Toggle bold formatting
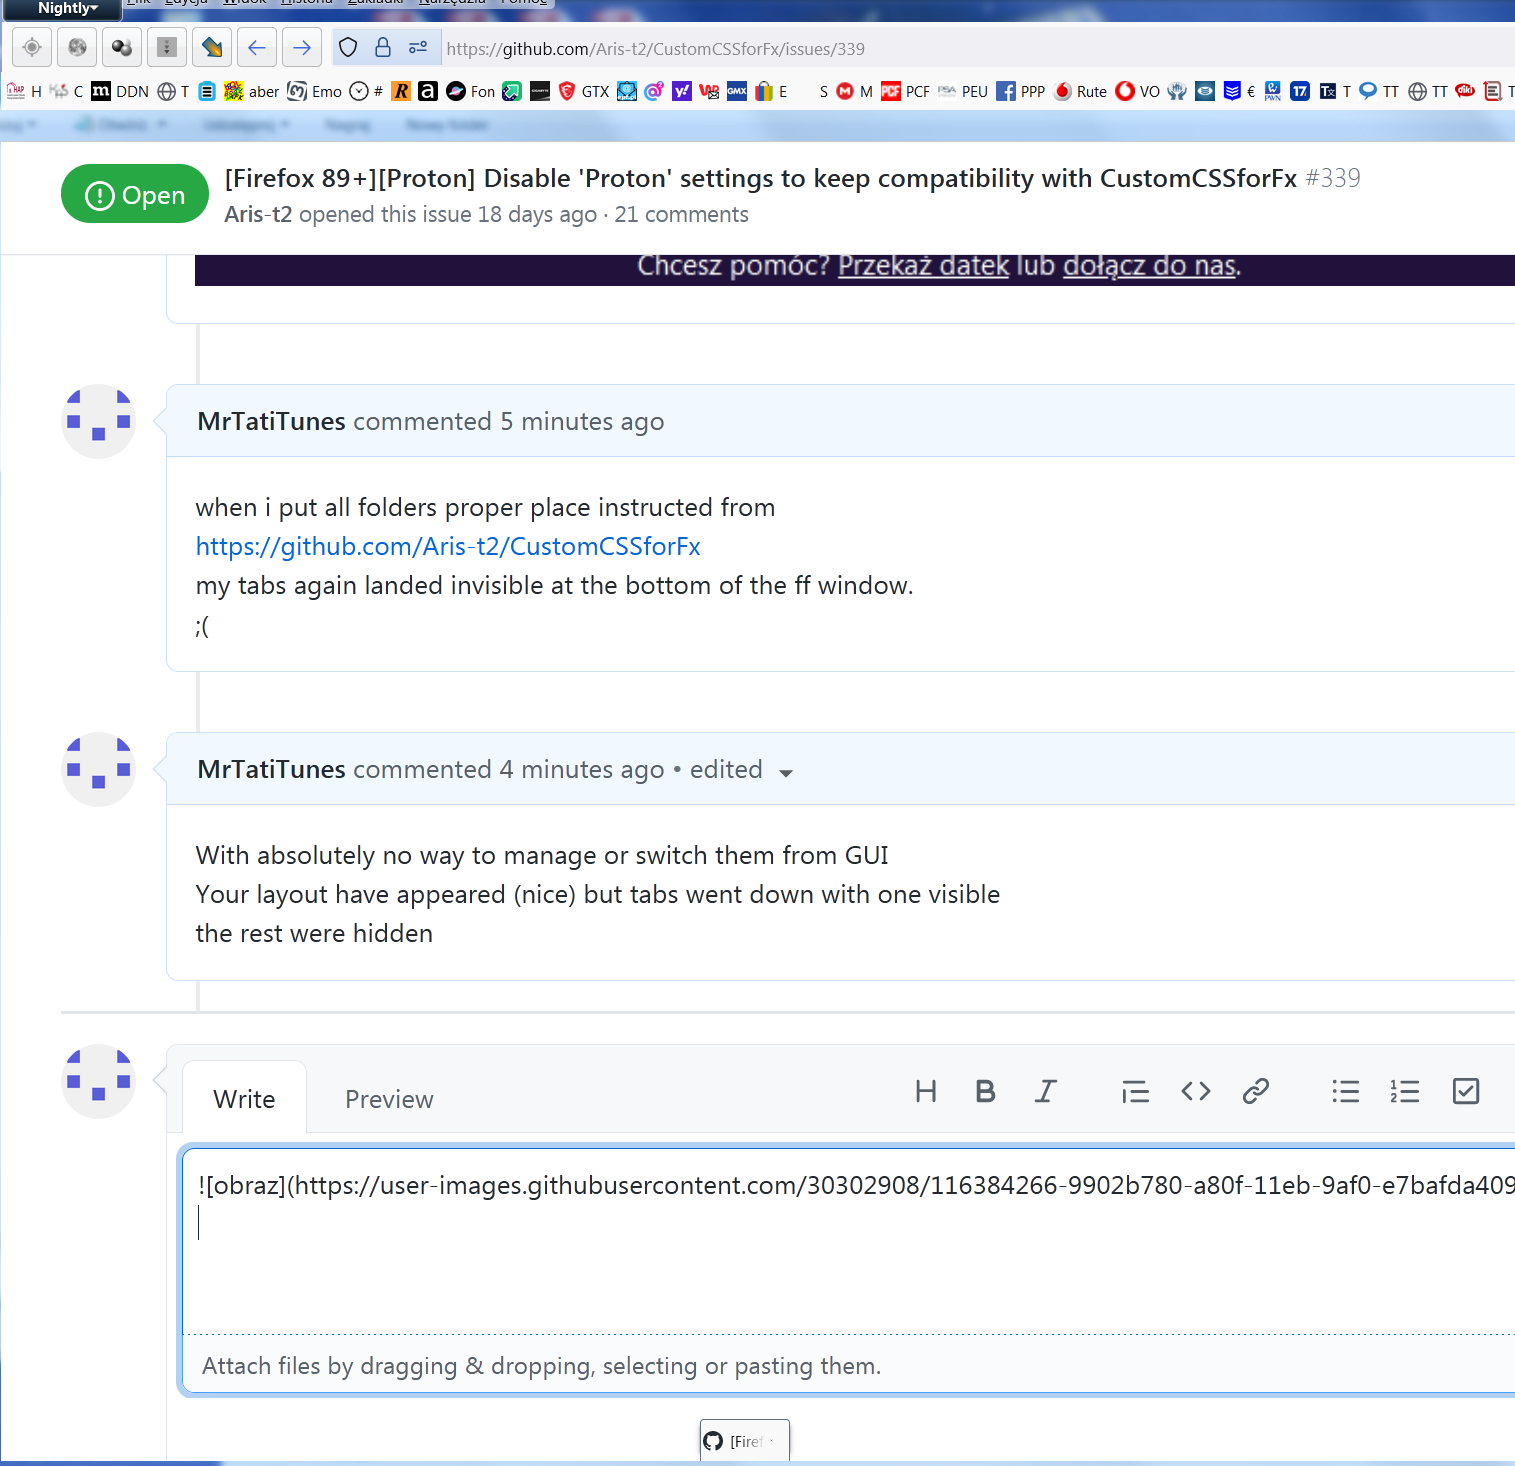Viewport: 1515px width, 1466px height. point(985,1091)
